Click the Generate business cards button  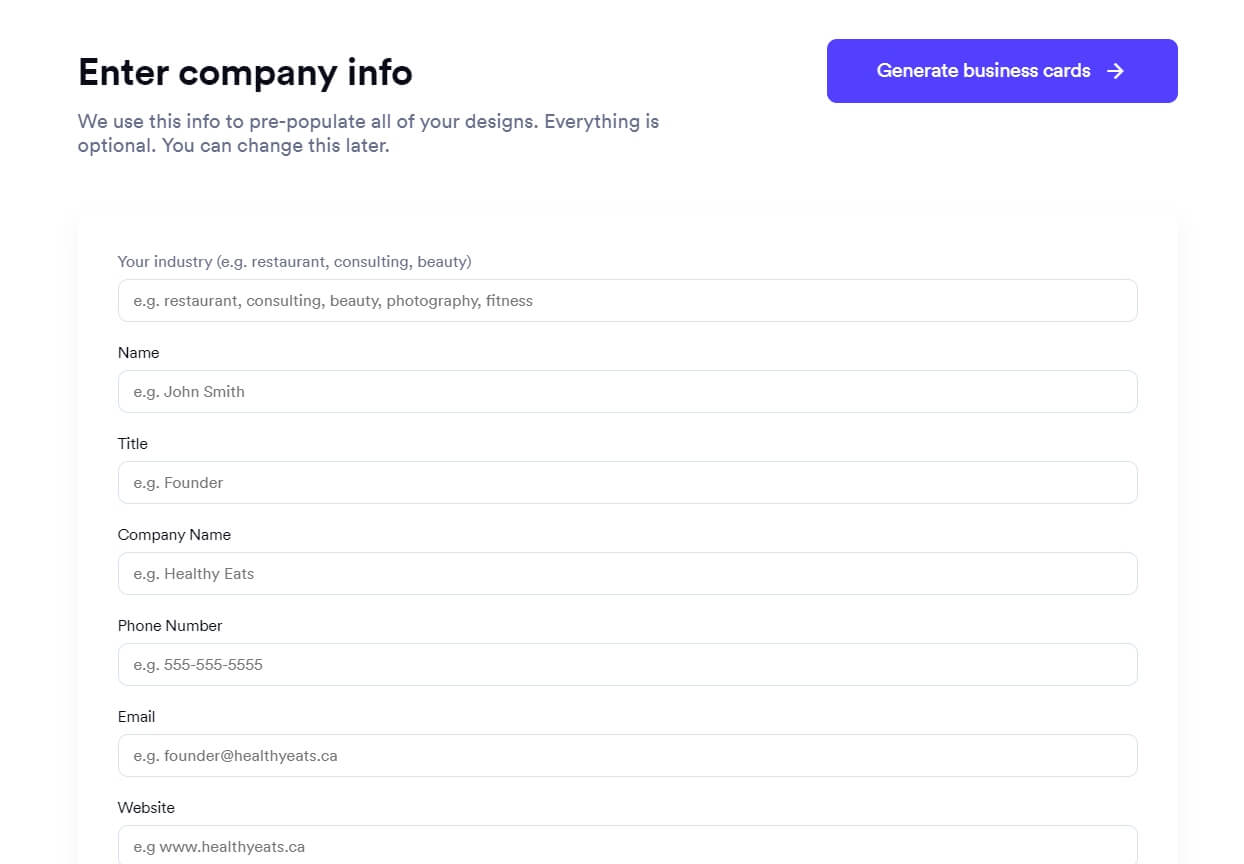coord(1002,71)
